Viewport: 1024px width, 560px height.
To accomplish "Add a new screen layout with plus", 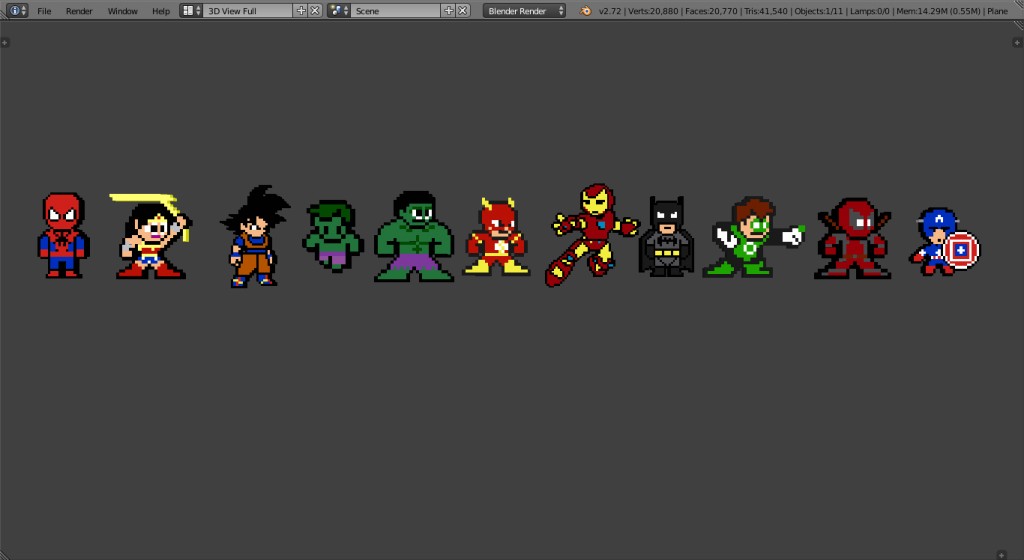I will [300, 10].
